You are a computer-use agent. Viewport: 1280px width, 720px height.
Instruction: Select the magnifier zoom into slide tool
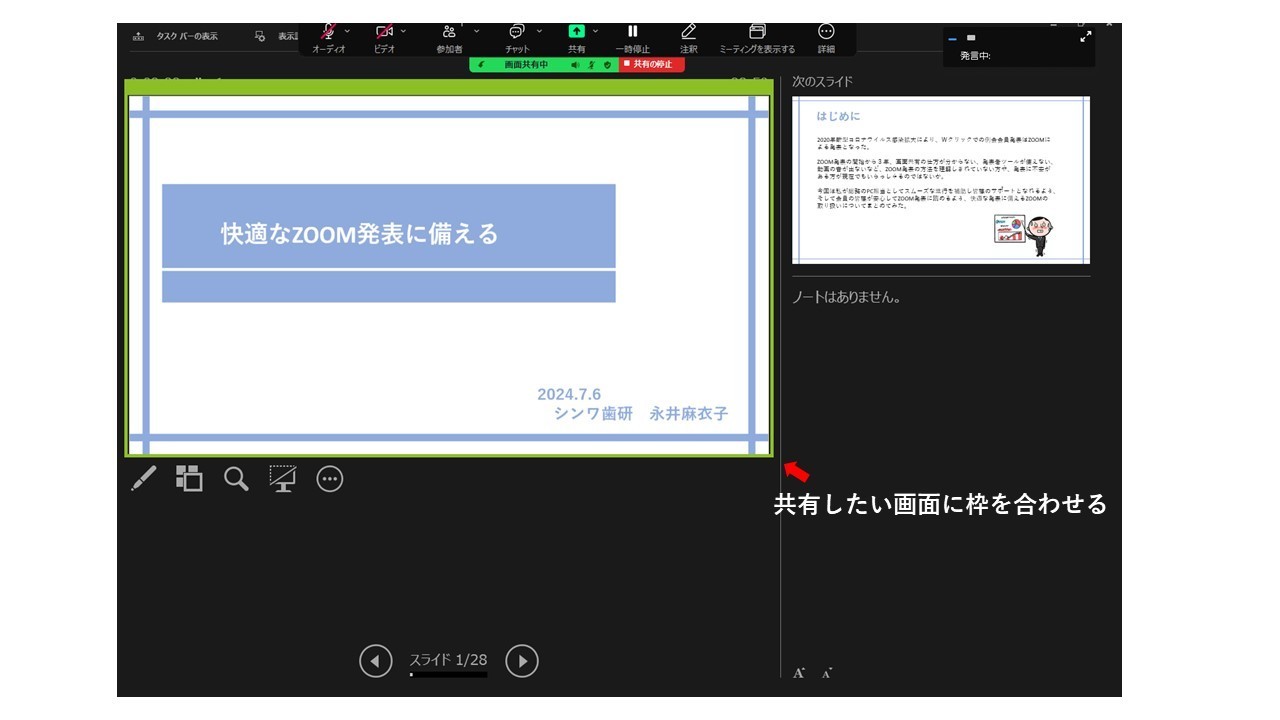click(x=236, y=479)
